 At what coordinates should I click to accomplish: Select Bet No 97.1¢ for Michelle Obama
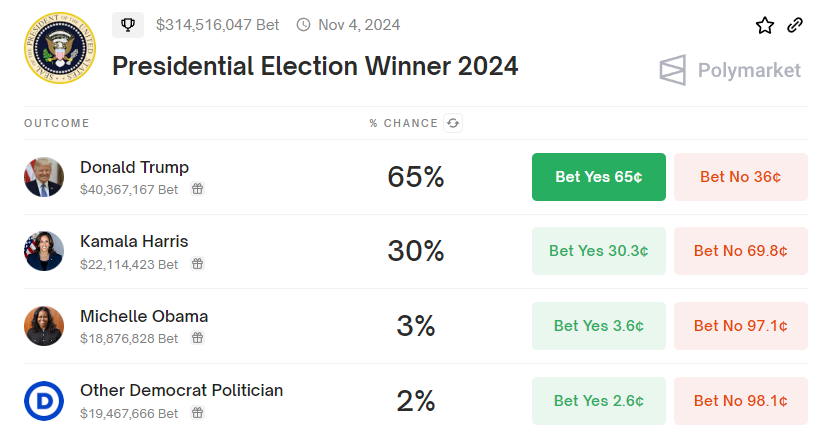click(740, 326)
